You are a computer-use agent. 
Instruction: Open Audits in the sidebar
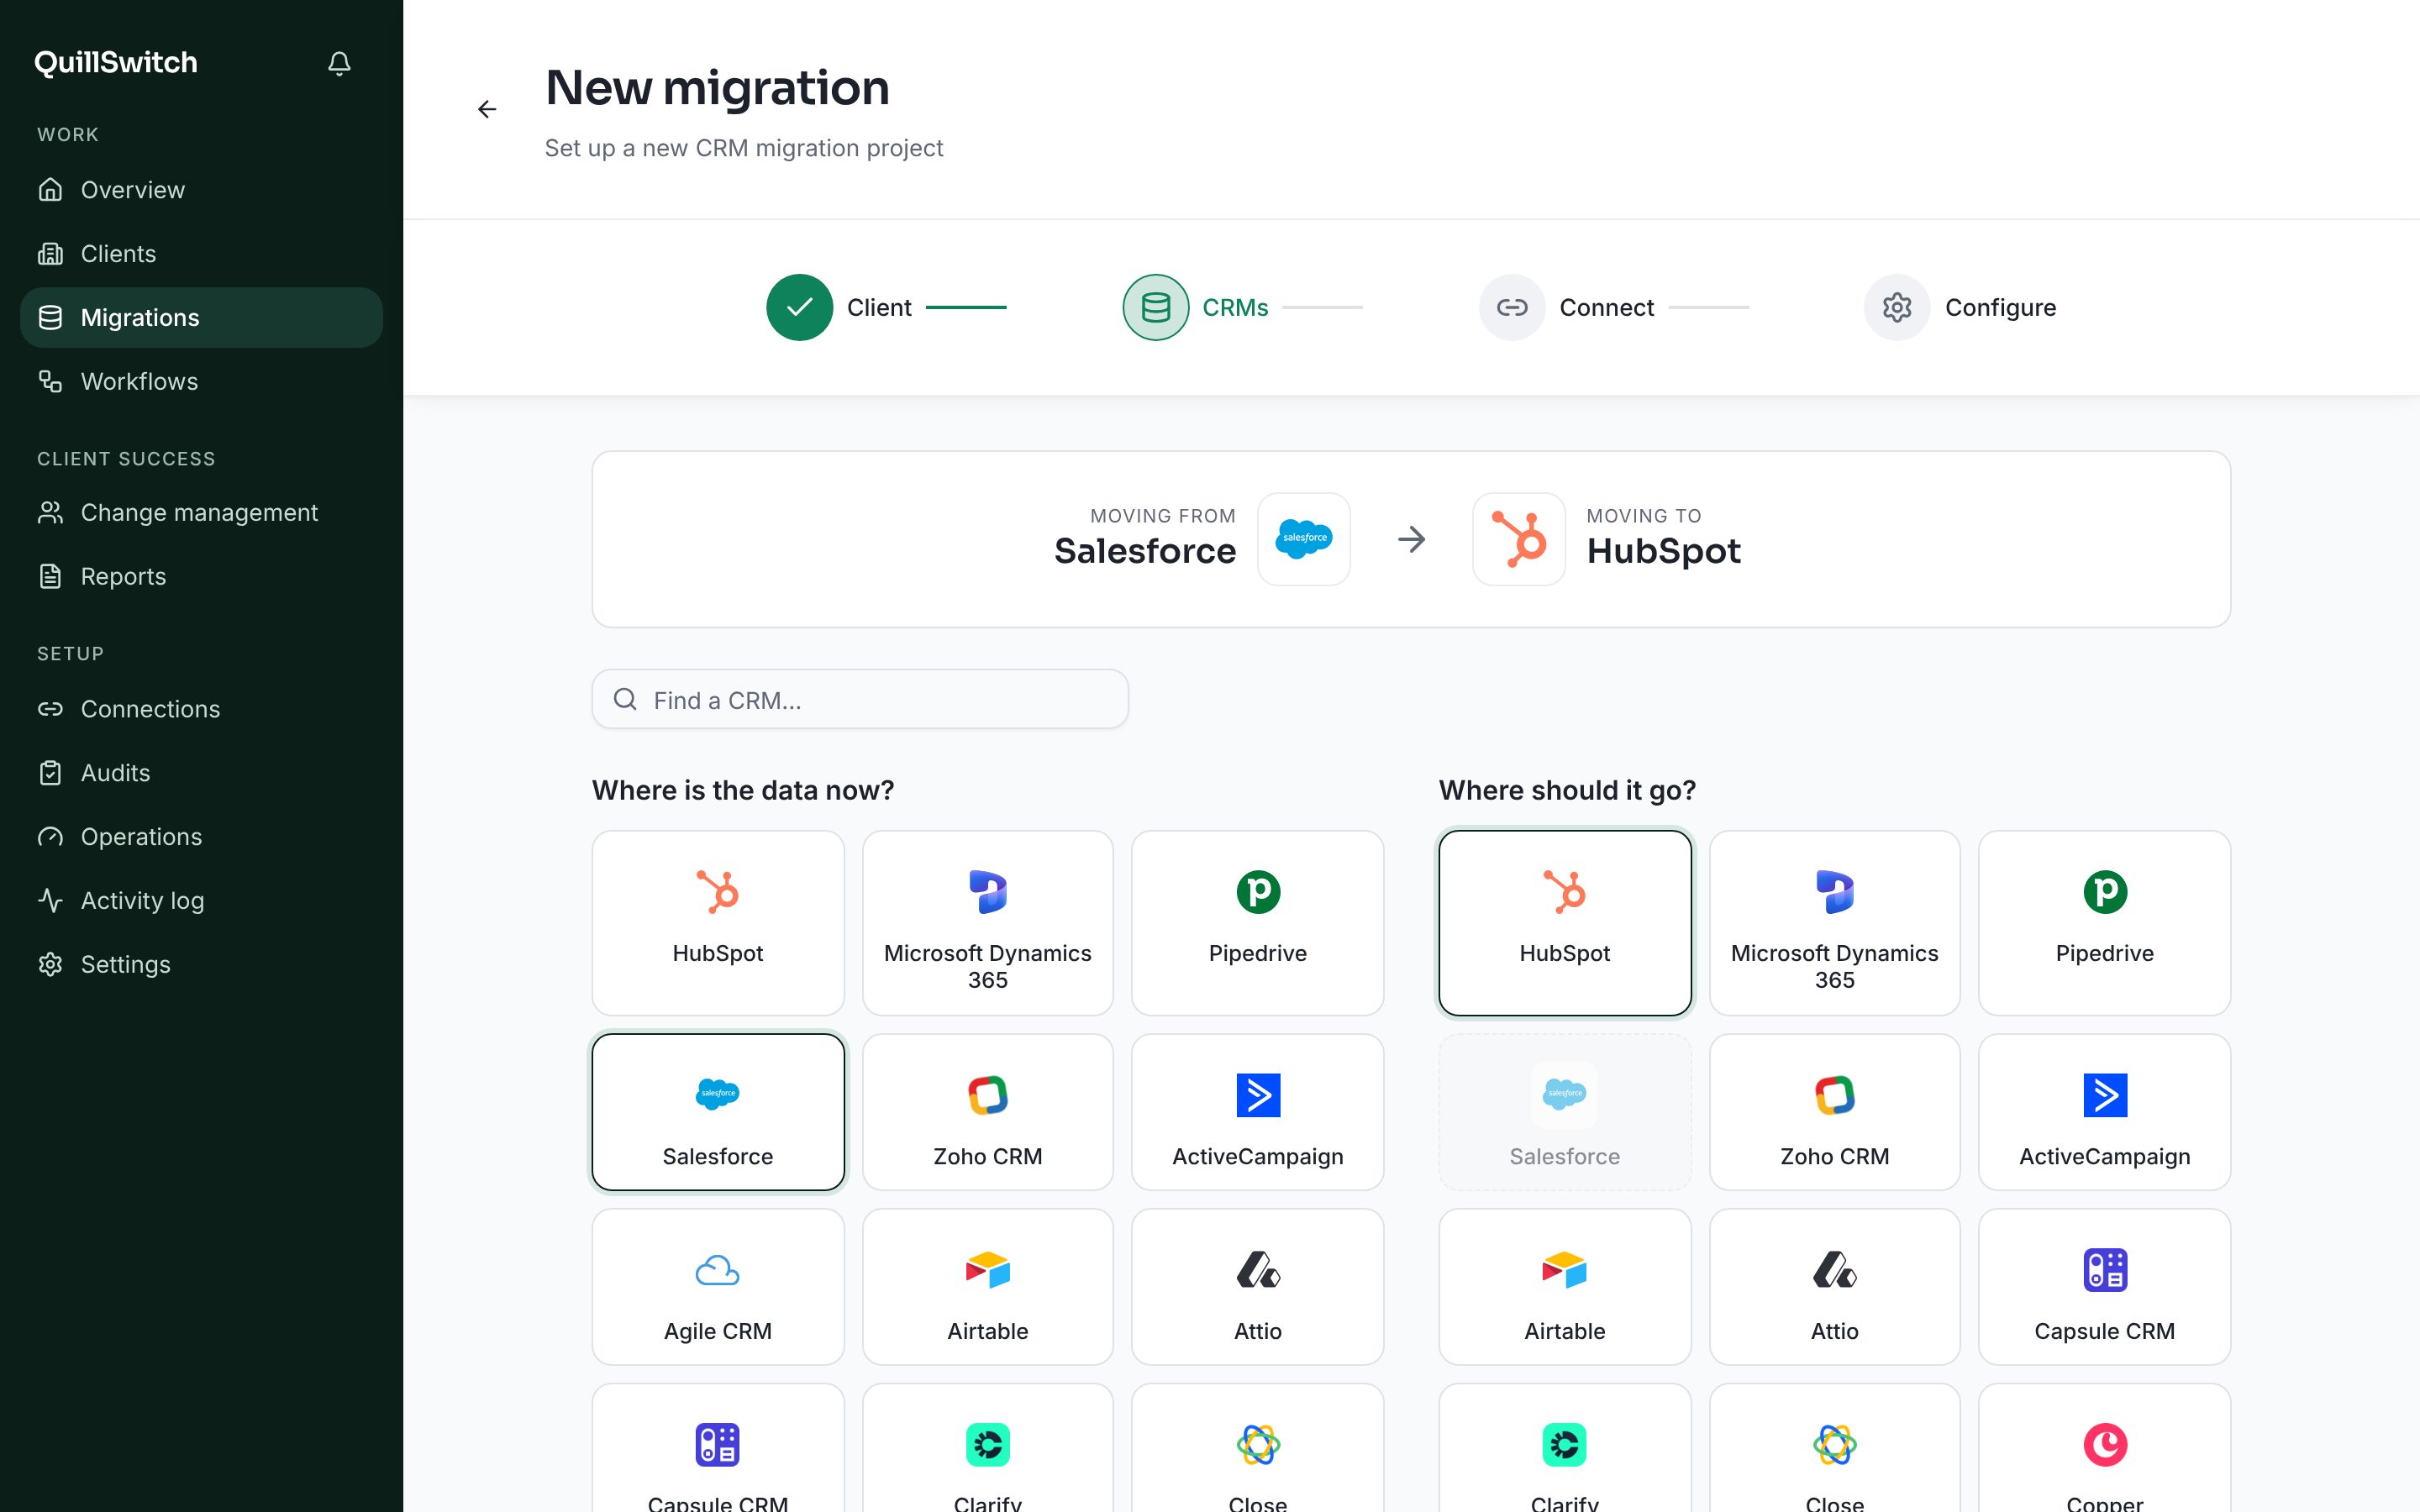(x=201, y=773)
